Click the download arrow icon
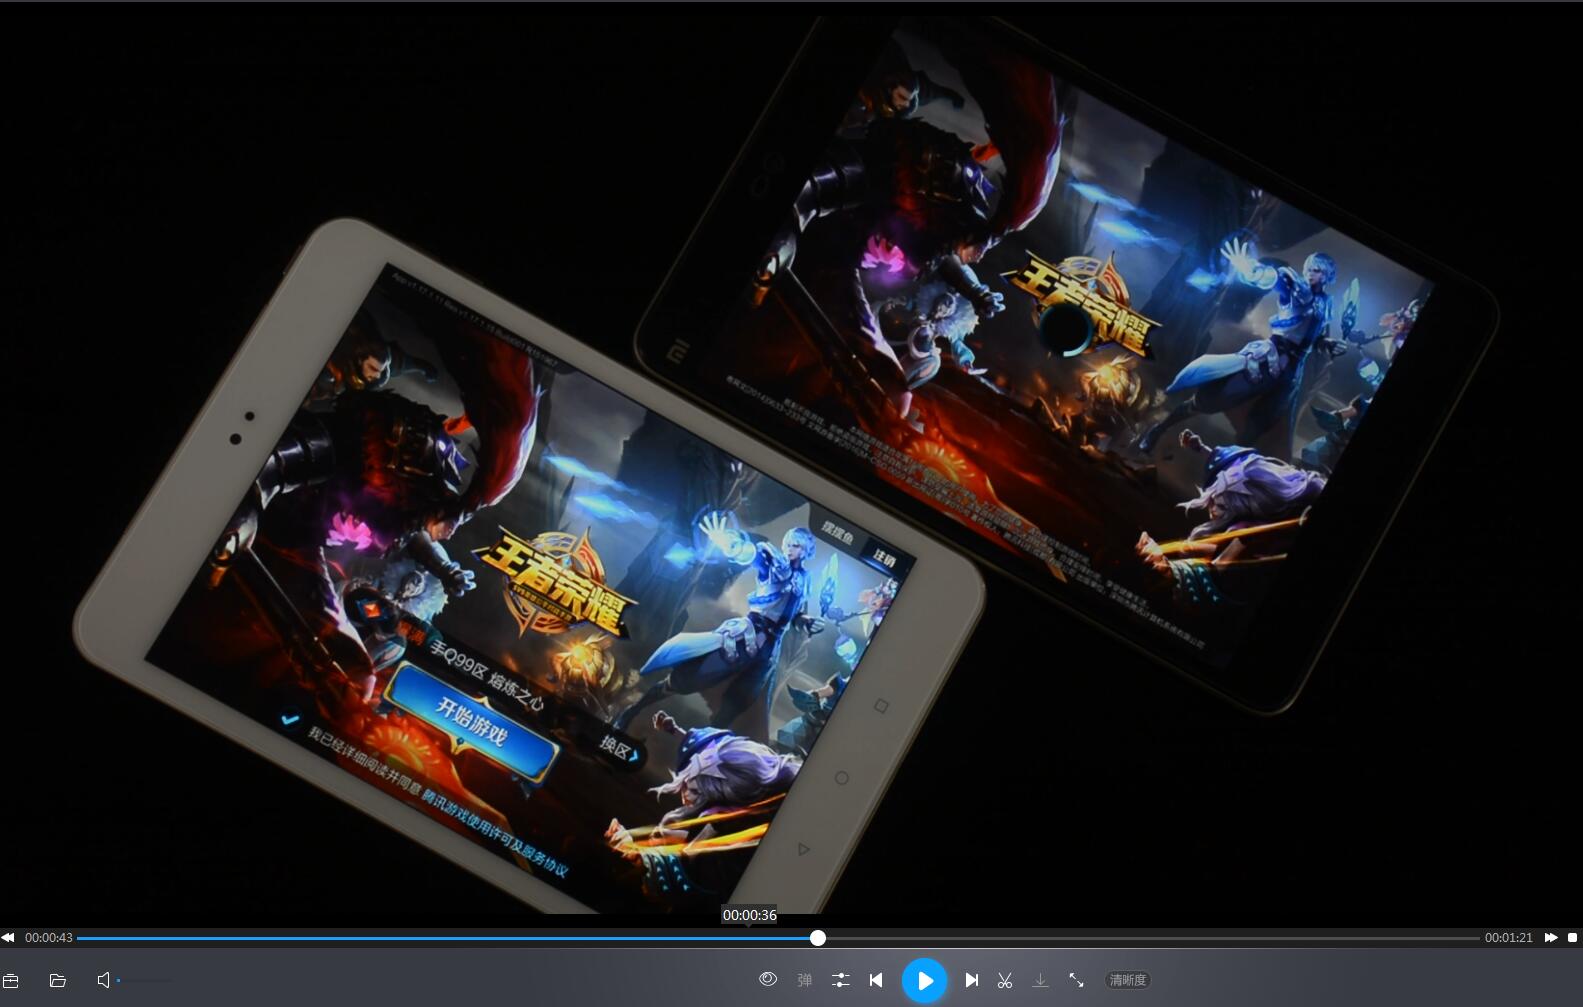 (x=1040, y=981)
